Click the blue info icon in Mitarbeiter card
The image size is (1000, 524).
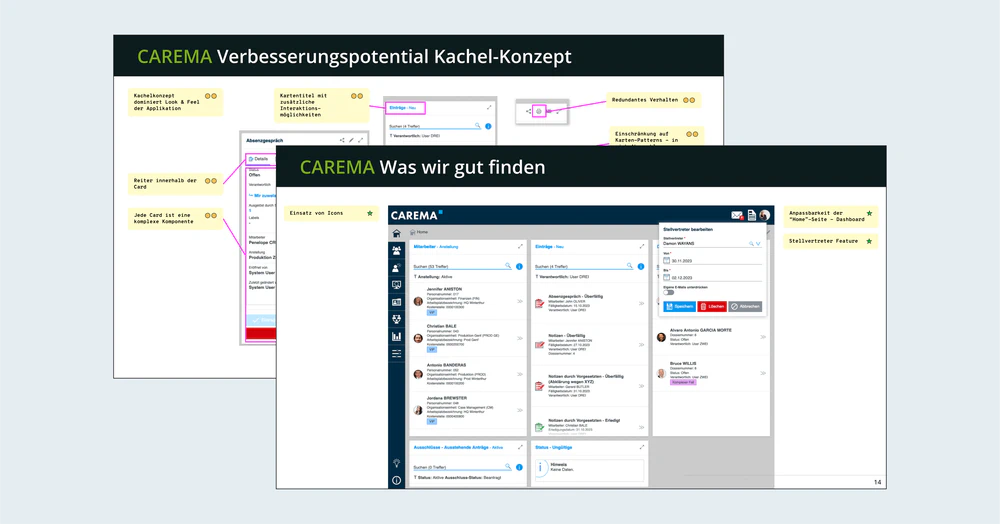point(520,267)
